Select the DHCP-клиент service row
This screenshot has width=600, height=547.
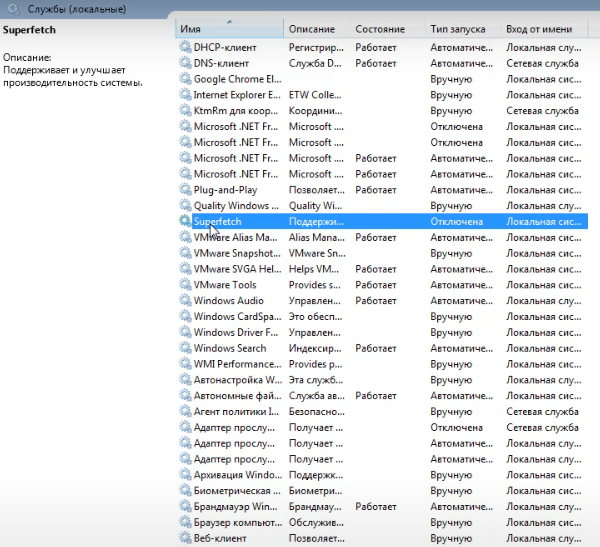[383, 47]
